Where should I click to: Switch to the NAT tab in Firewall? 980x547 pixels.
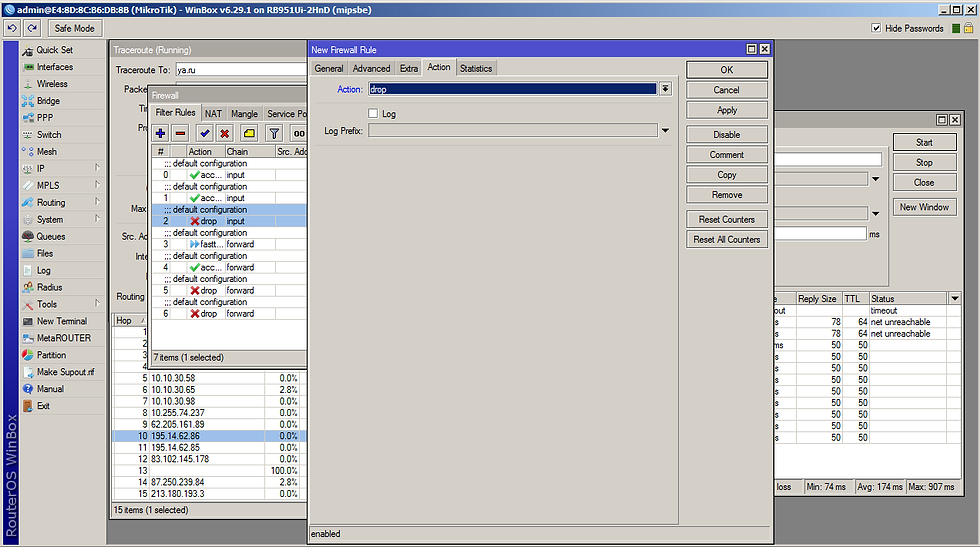[x=213, y=113]
